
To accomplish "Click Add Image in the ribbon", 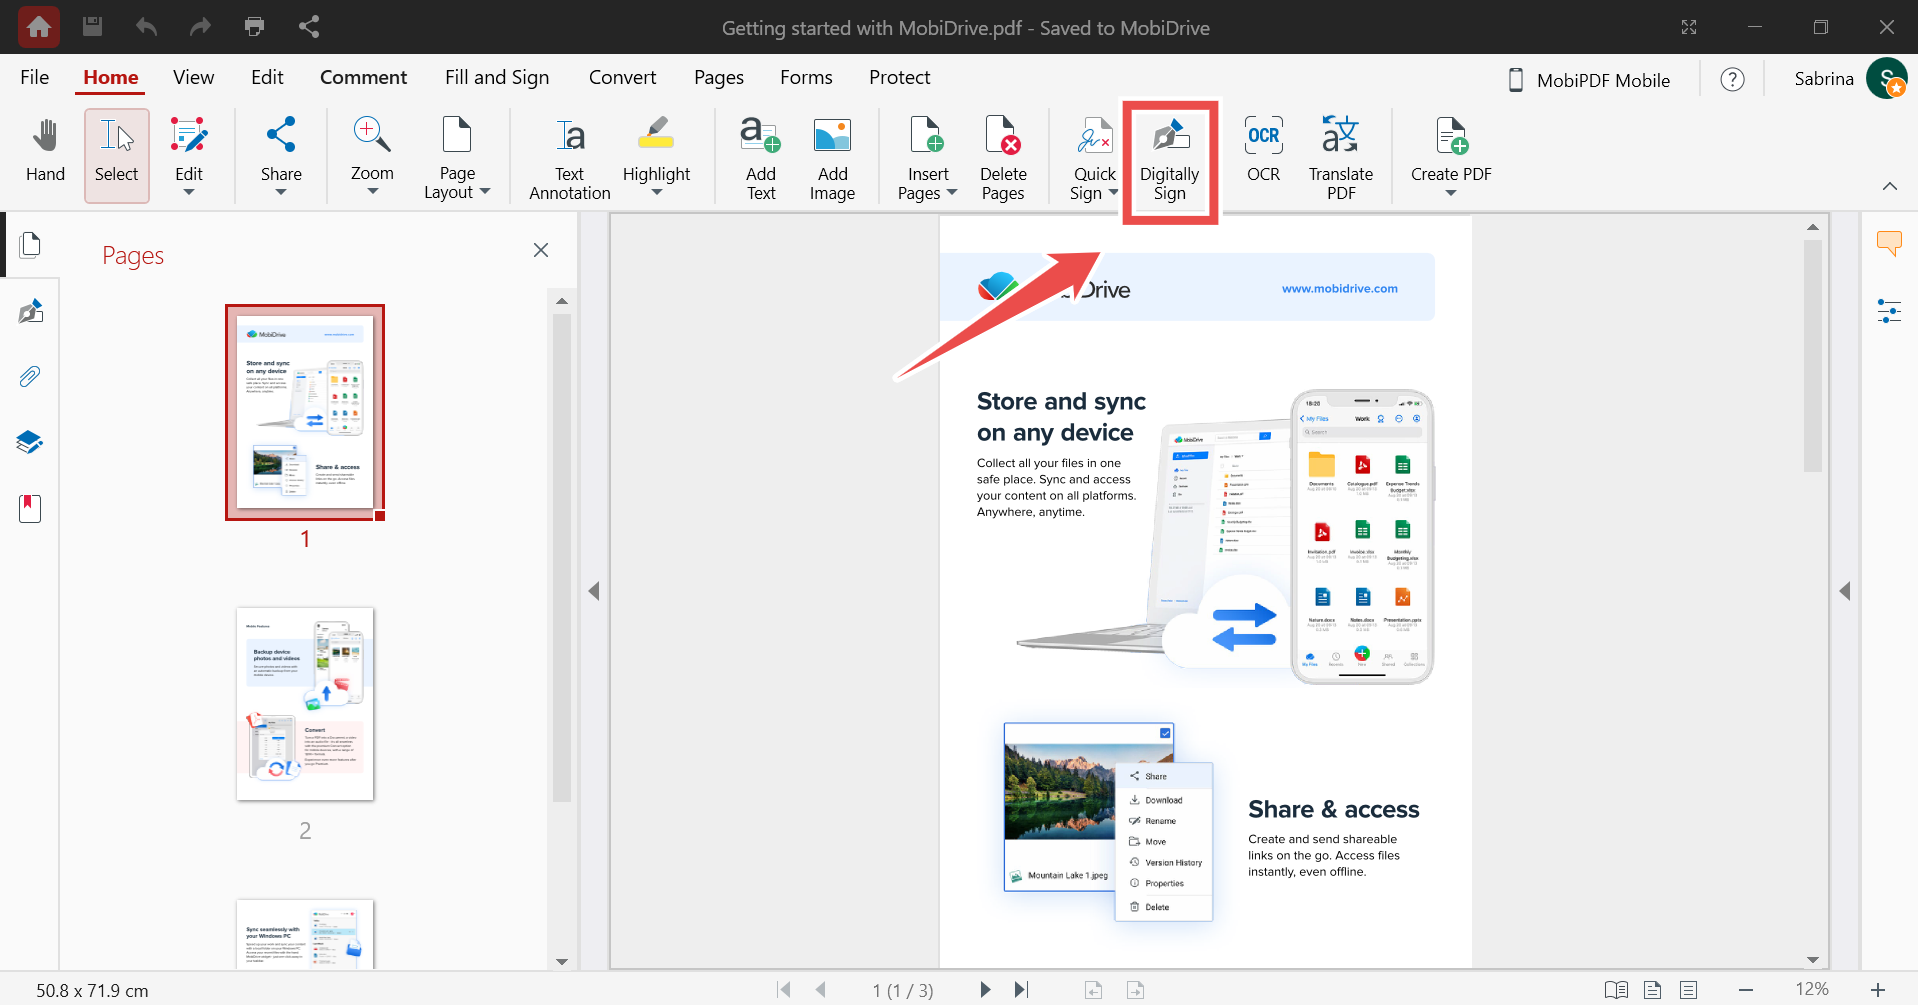I will [x=832, y=157].
